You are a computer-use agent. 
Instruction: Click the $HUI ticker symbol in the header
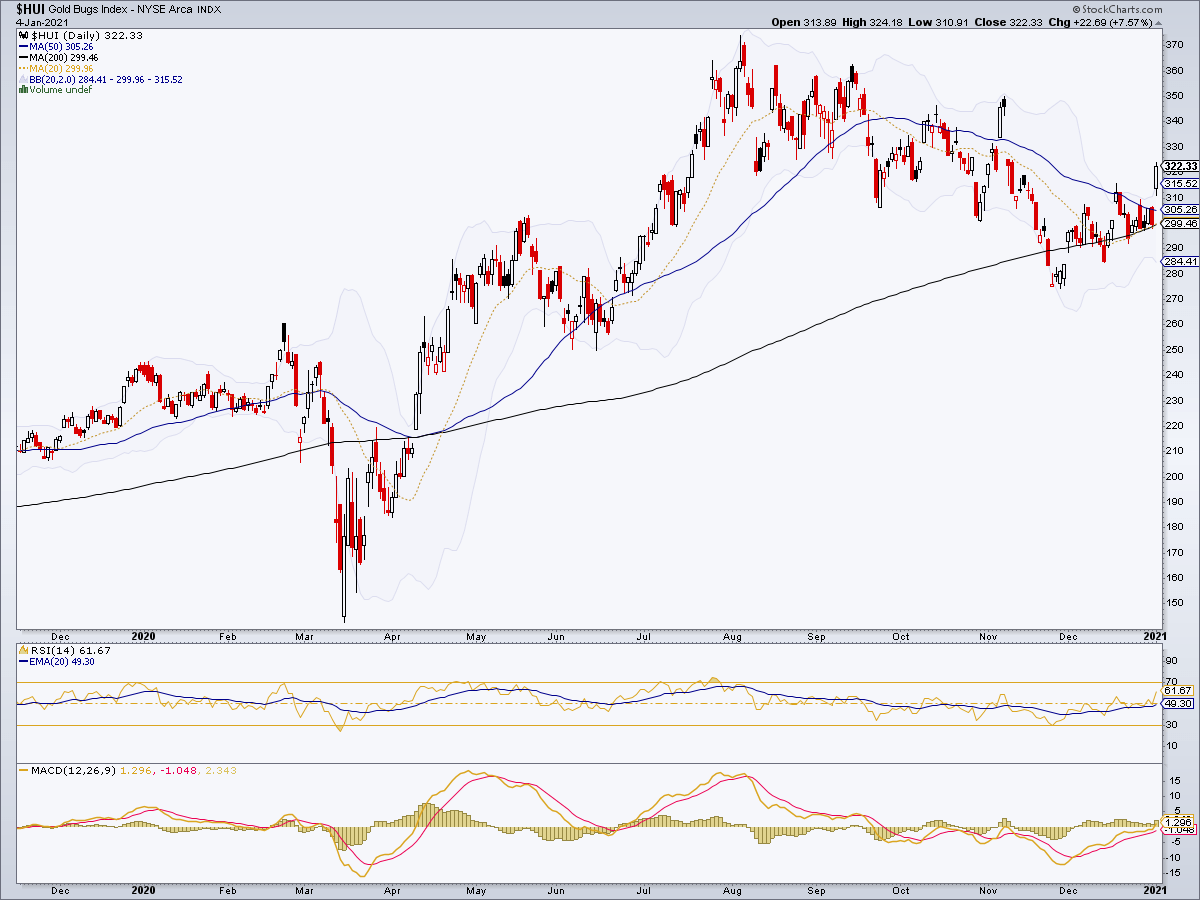30,9
